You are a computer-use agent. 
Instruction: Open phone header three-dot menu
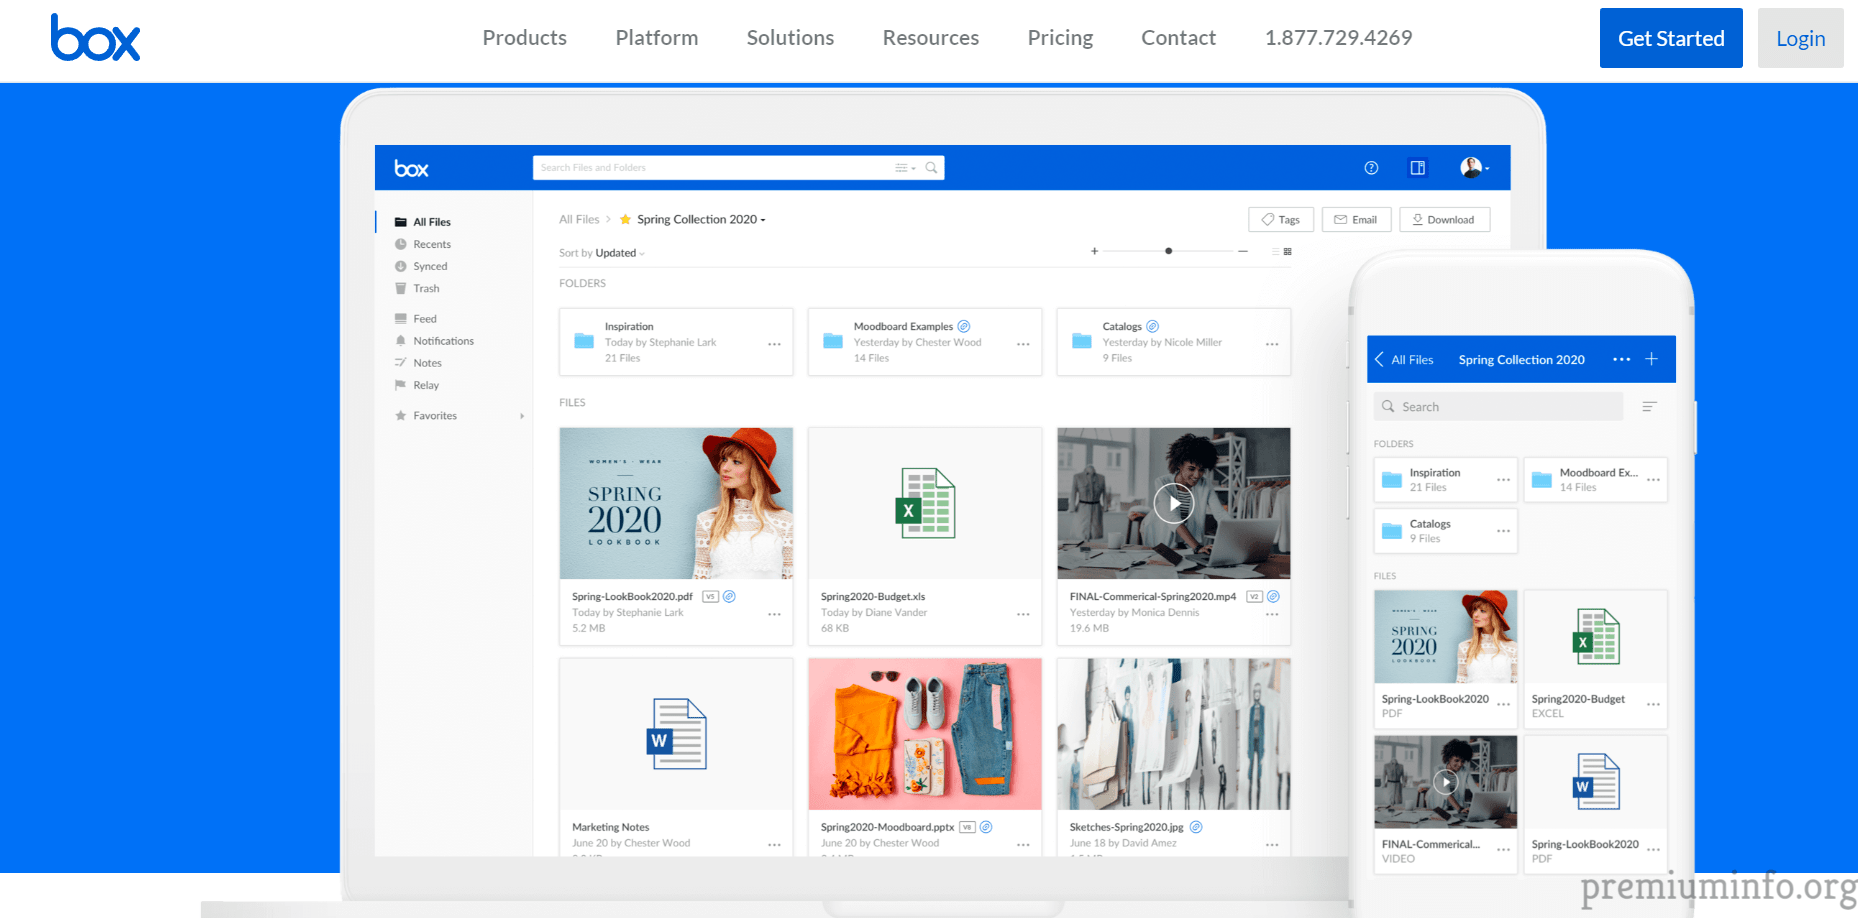point(1621,359)
